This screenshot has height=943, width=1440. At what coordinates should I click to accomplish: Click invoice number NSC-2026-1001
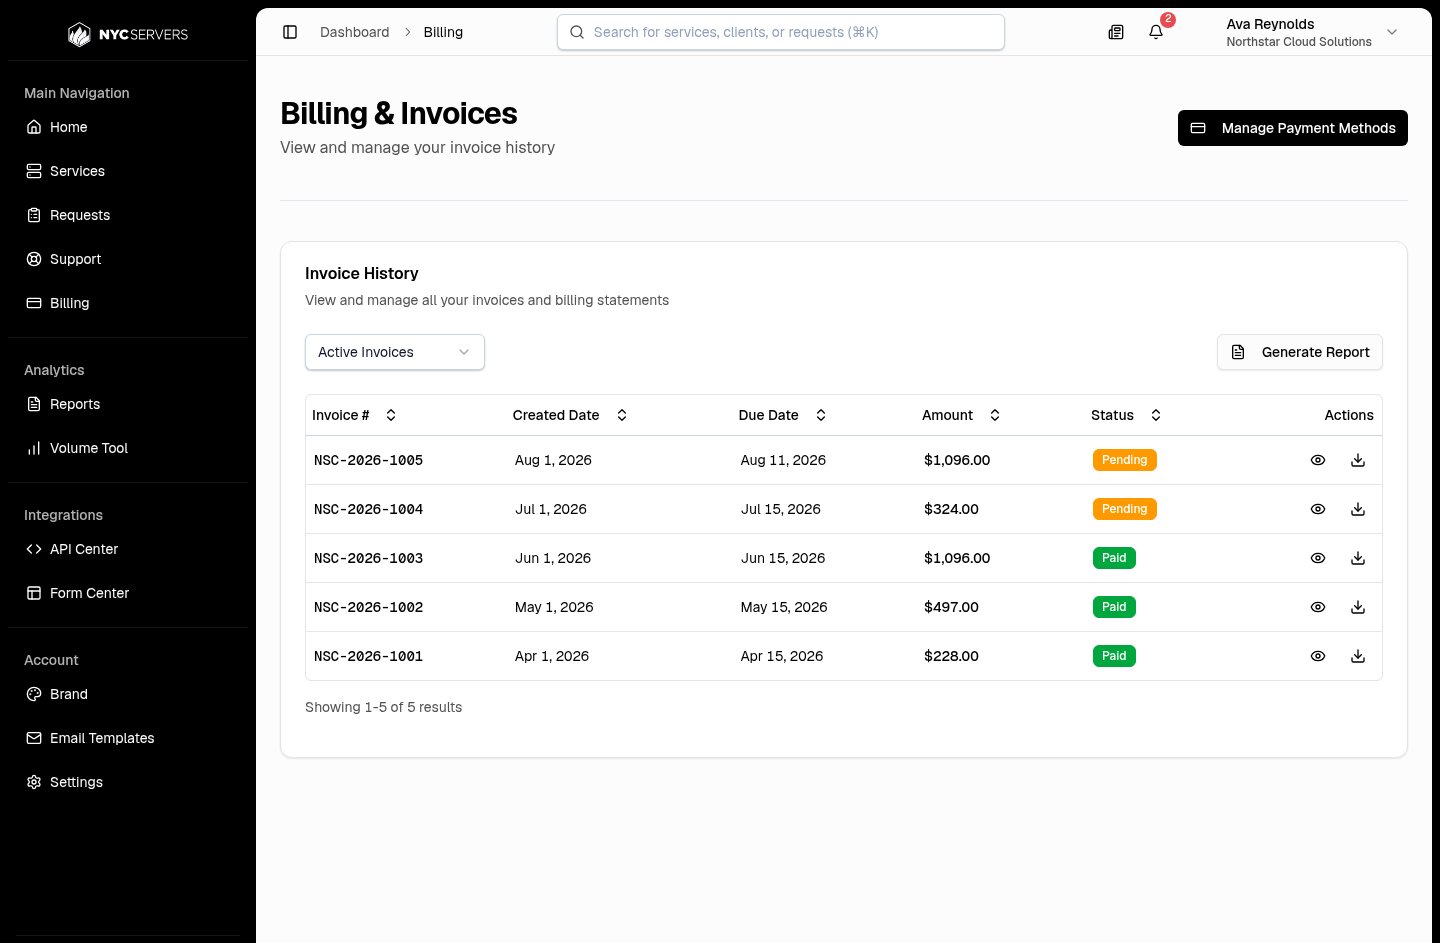(x=368, y=656)
